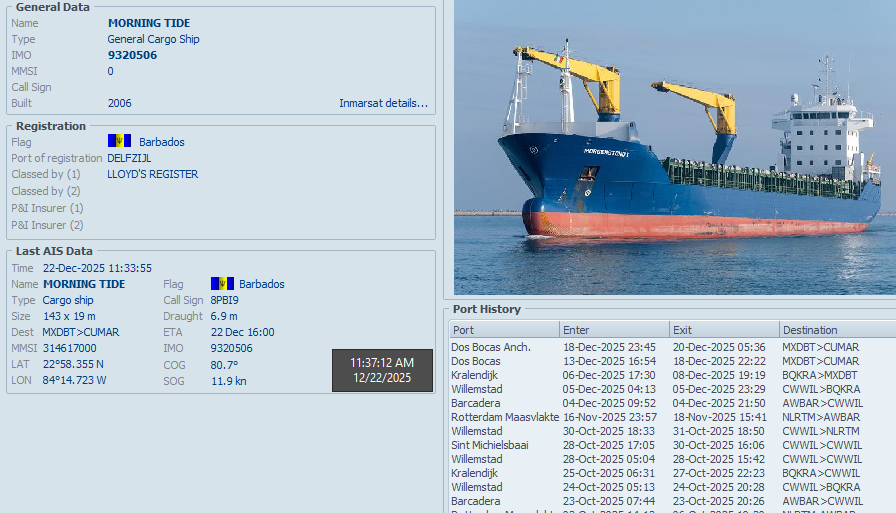The height and width of the screenshot is (513, 896).
Task: Click the MMSI value 314617000
Action: [x=69, y=348]
